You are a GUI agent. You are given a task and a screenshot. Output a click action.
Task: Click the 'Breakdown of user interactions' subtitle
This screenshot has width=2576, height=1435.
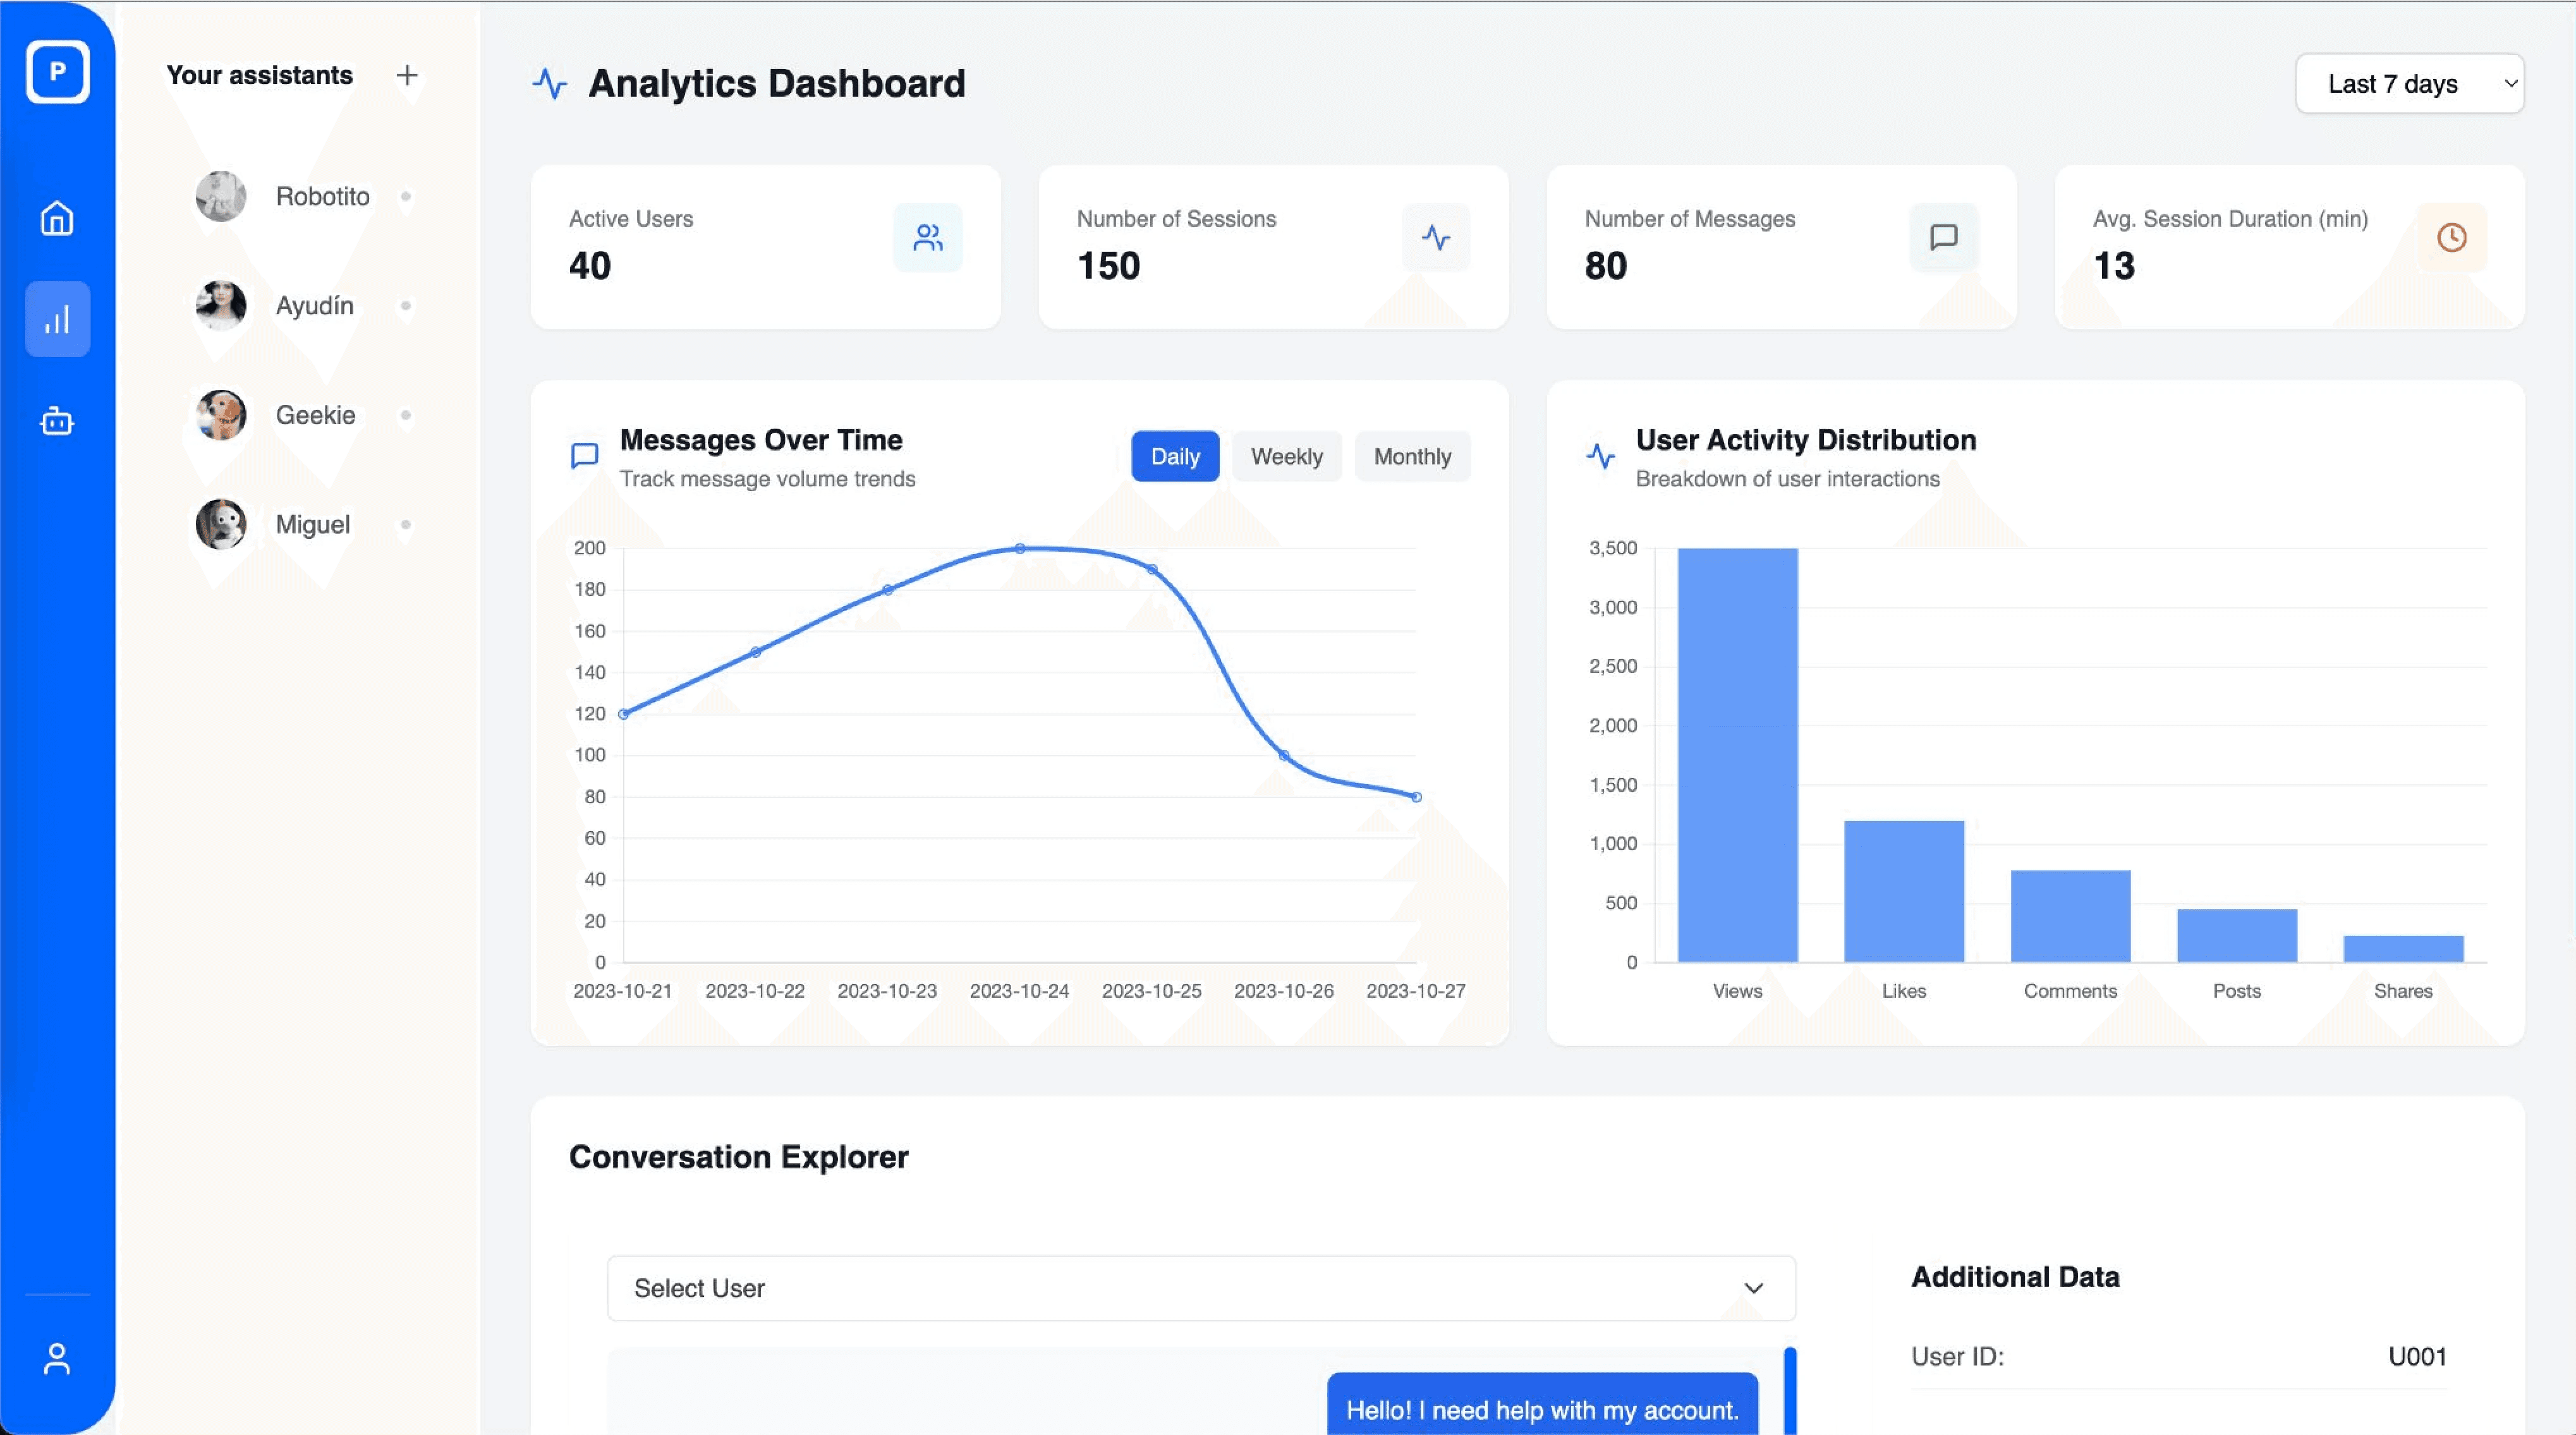(x=1787, y=479)
